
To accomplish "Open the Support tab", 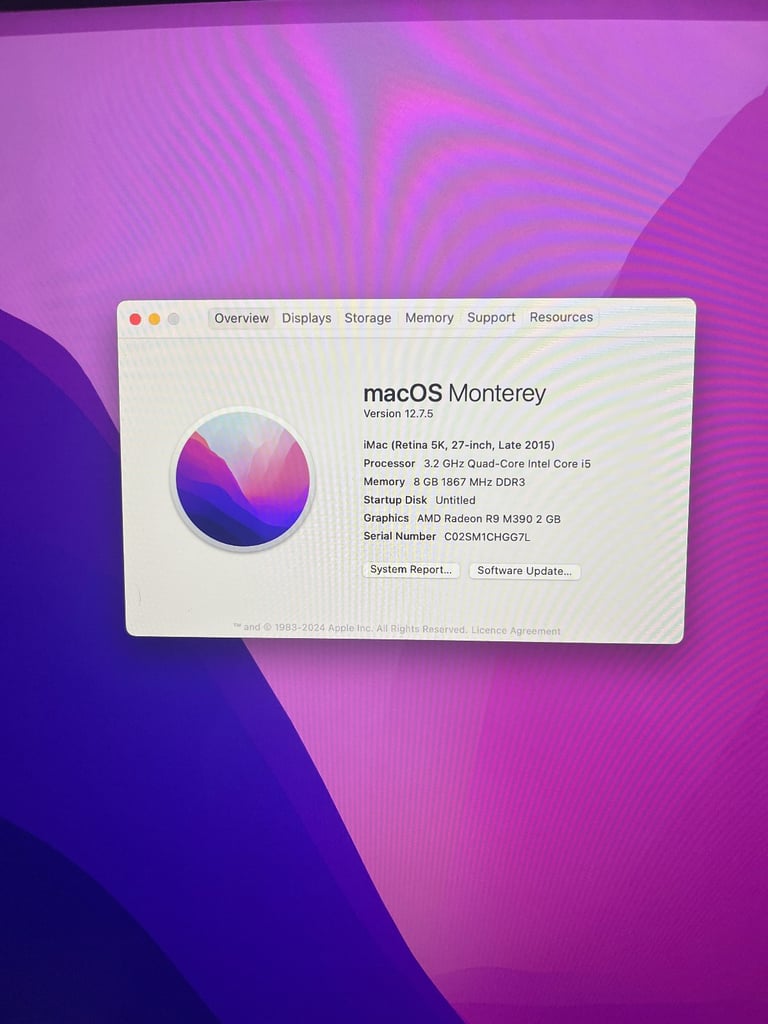I will (491, 317).
